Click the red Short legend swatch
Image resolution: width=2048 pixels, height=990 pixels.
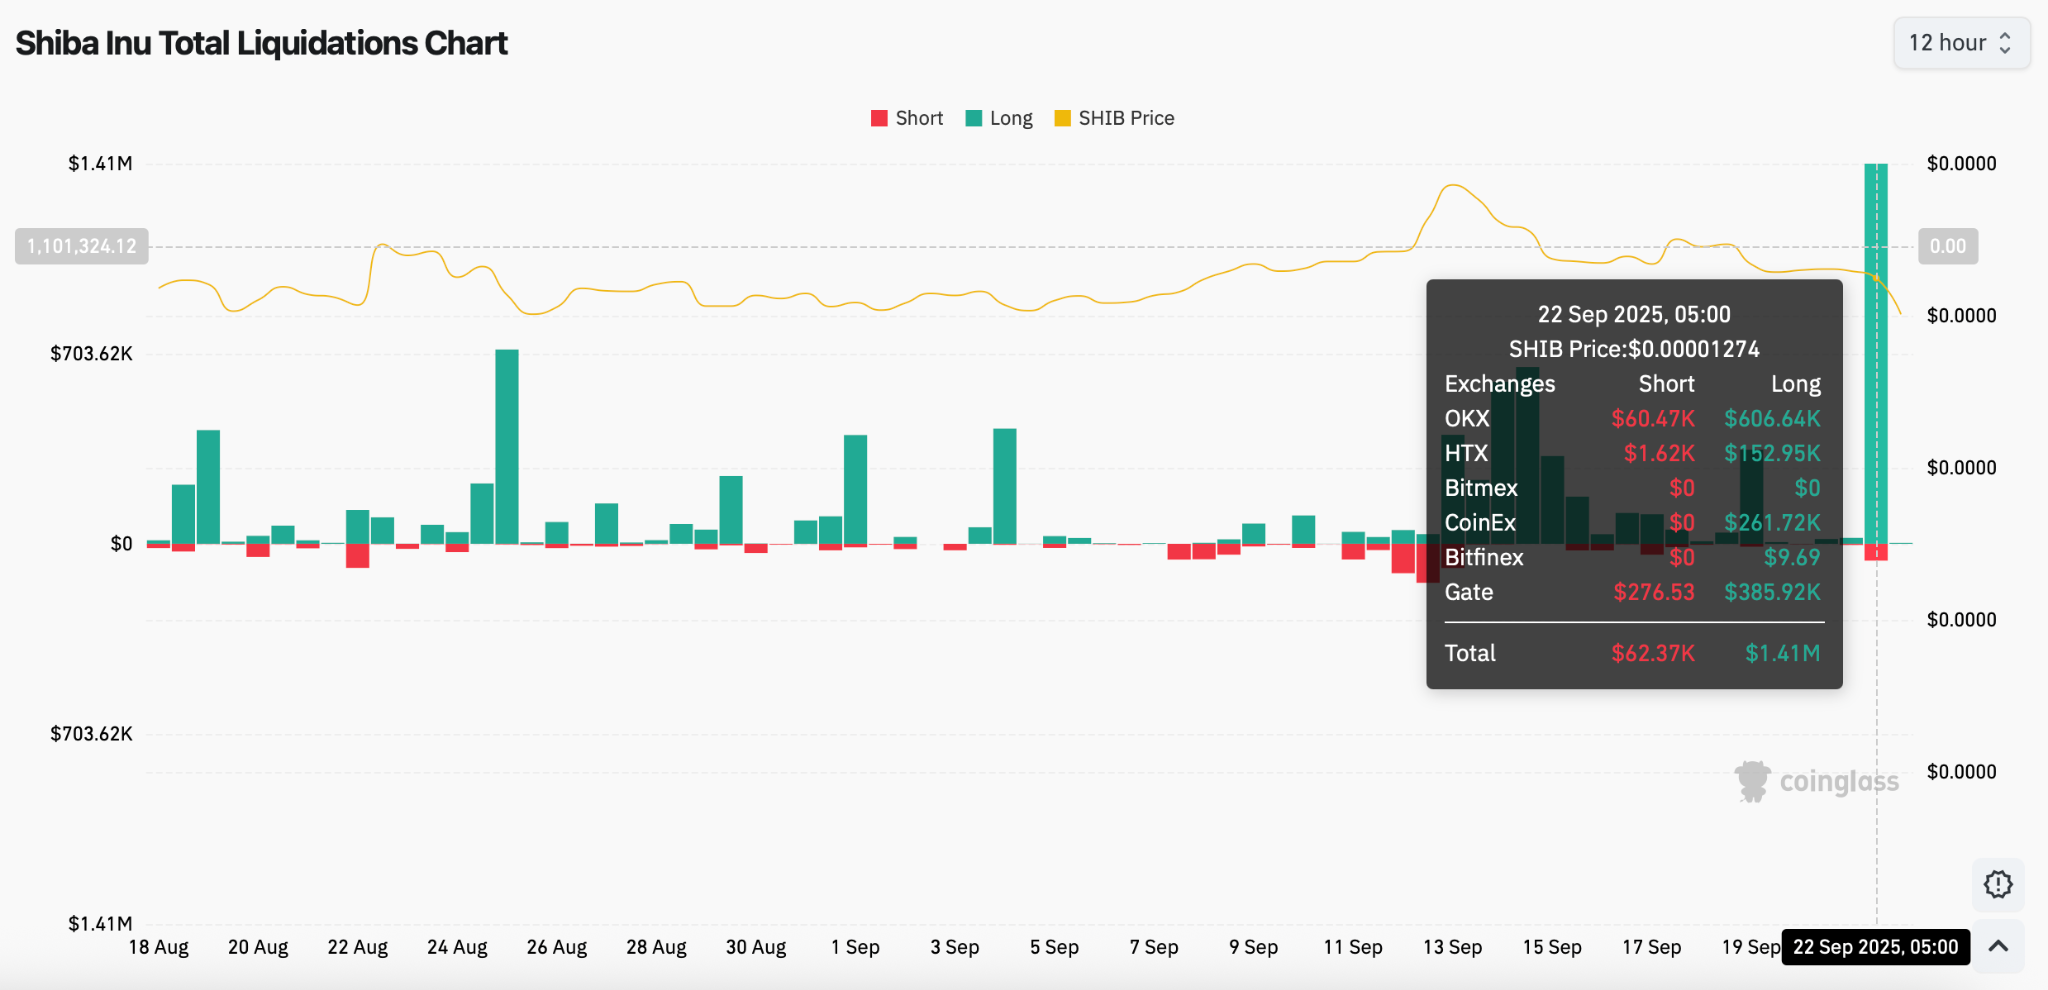879,118
